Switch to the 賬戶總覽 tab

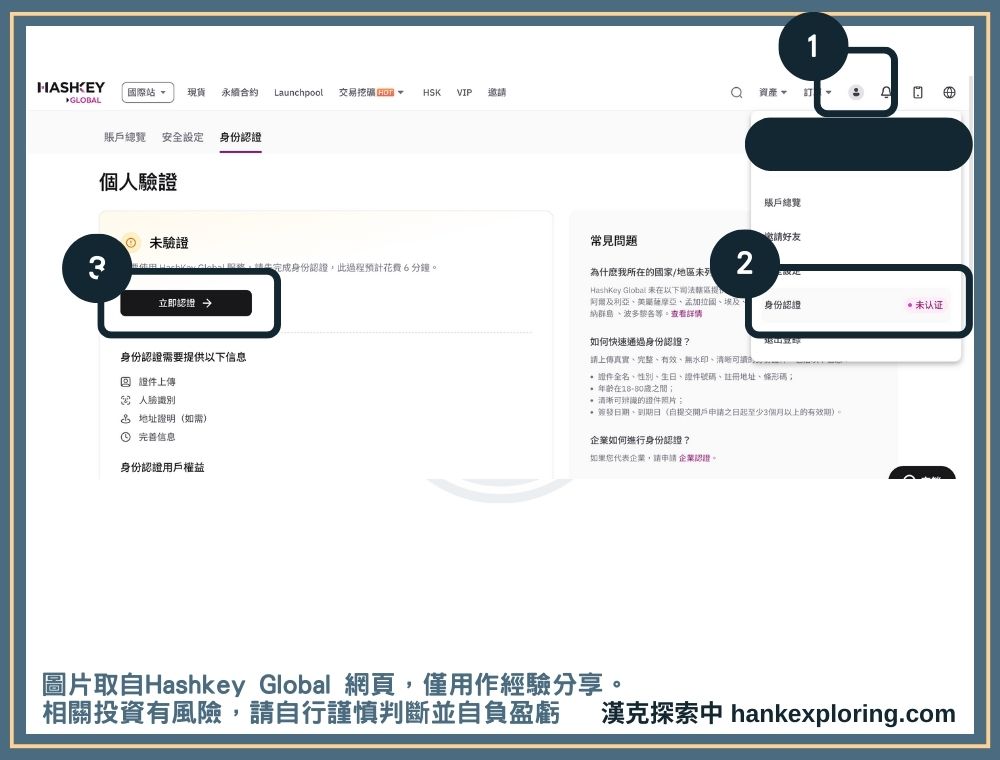pyautogui.click(x=125, y=137)
